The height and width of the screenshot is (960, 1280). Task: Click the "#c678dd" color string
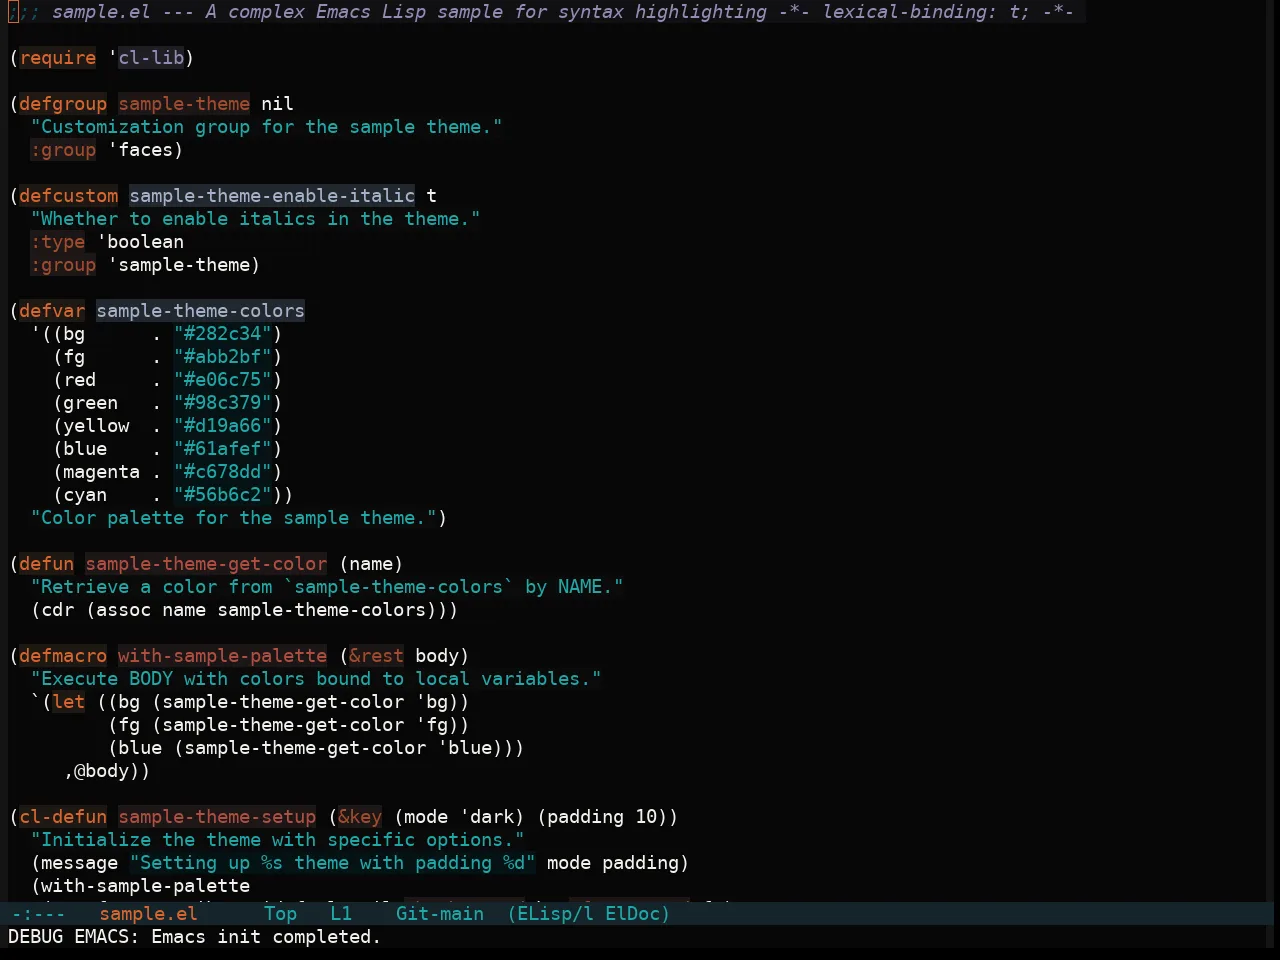(x=222, y=472)
